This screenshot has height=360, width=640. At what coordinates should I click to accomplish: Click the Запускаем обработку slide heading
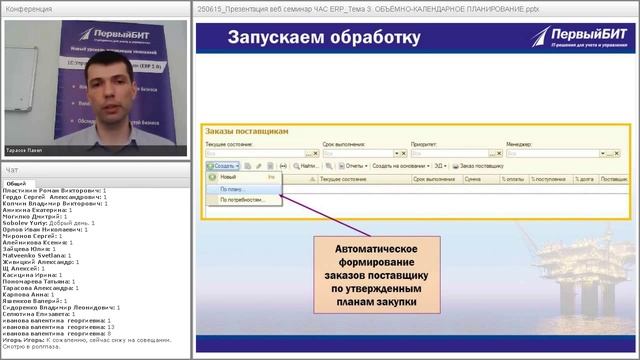pos(324,37)
